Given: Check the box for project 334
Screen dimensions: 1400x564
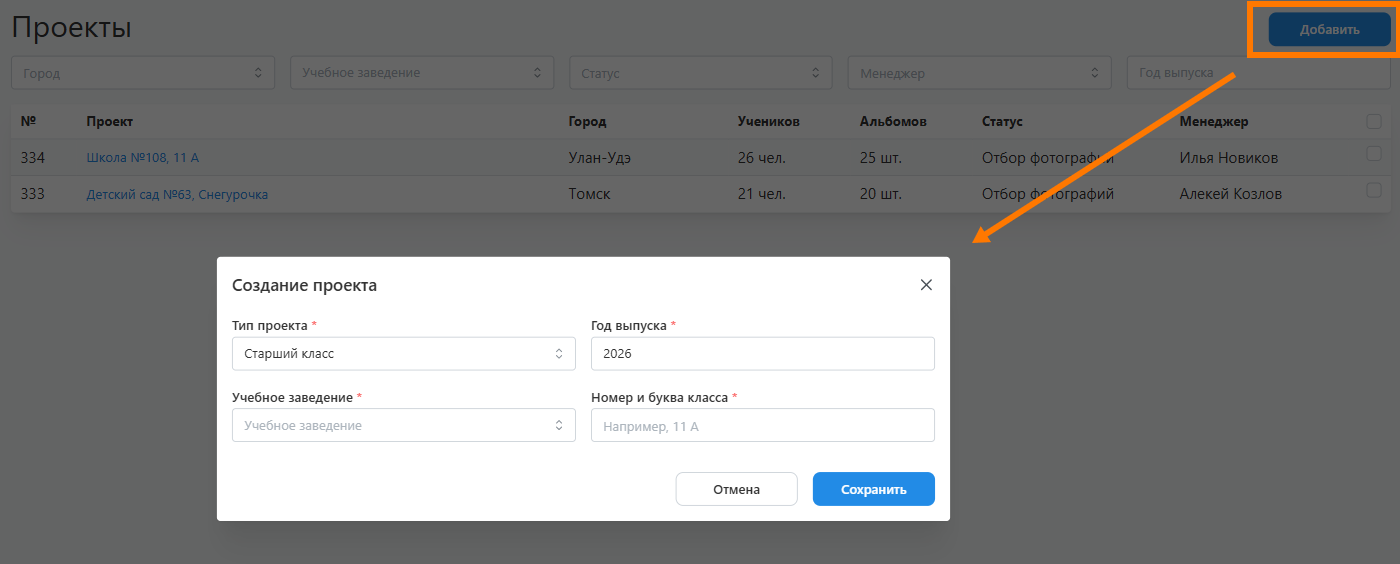Looking at the screenshot, I should point(1374,154).
